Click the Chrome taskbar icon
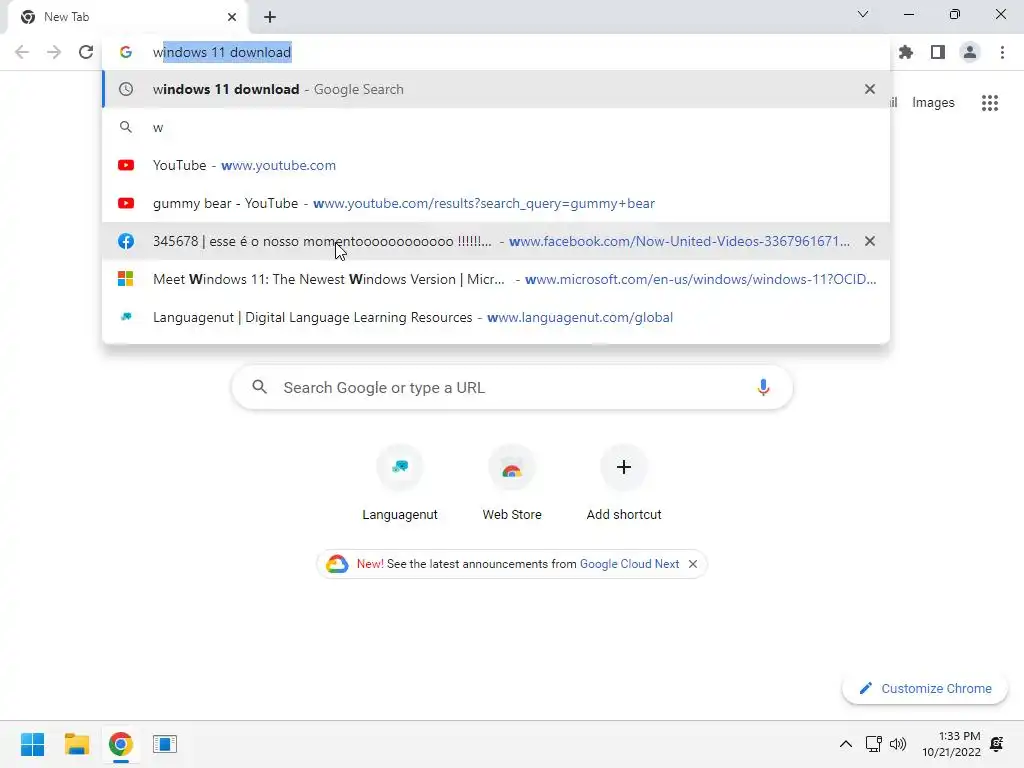The height and width of the screenshot is (768, 1024). click(x=120, y=744)
